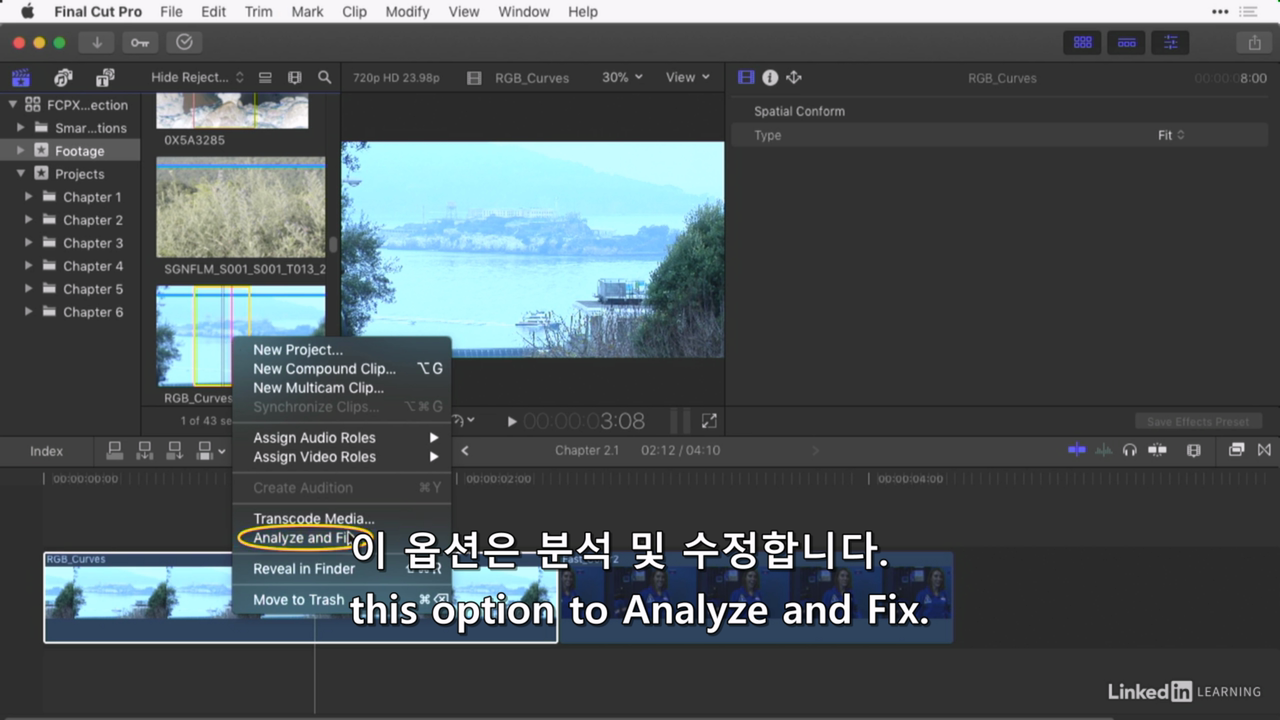Open the 30% viewer zoom dropdown

point(622,77)
